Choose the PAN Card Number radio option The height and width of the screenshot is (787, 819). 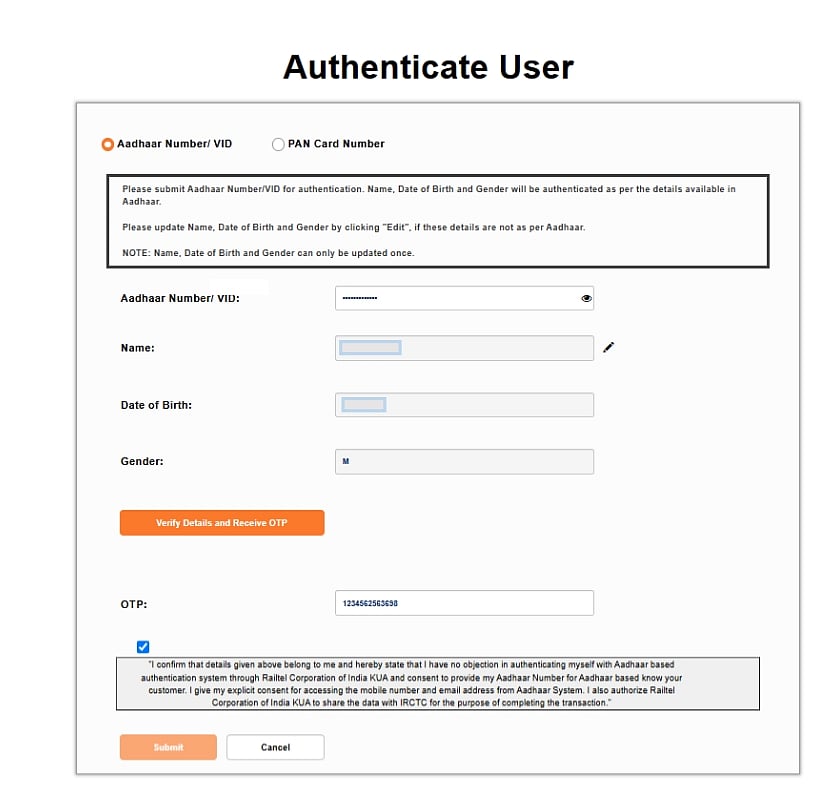(x=278, y=144)
